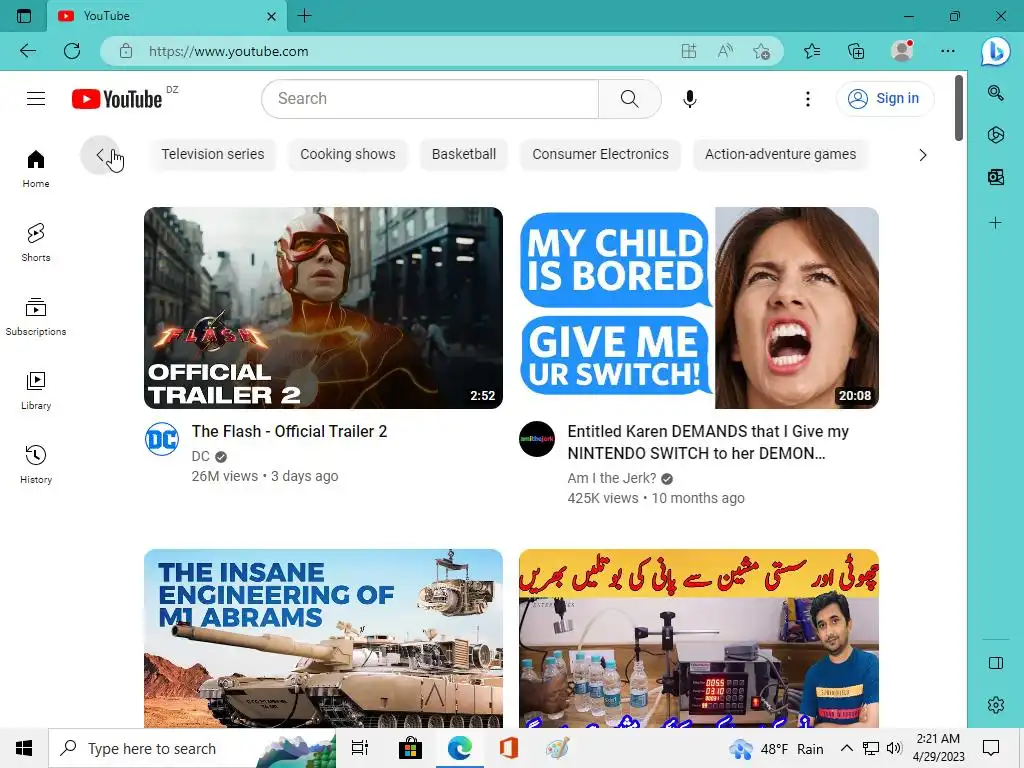Image resolution: width=1024 pixels, height=768 pixels.
Task: Select Television series chip
Action: [213, 154]
